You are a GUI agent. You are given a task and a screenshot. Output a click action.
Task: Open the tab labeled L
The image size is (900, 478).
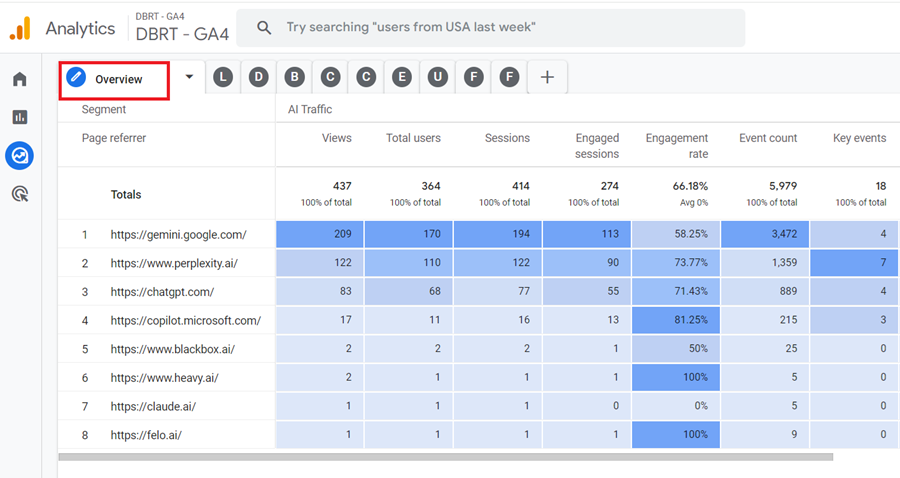pos(223,77)
